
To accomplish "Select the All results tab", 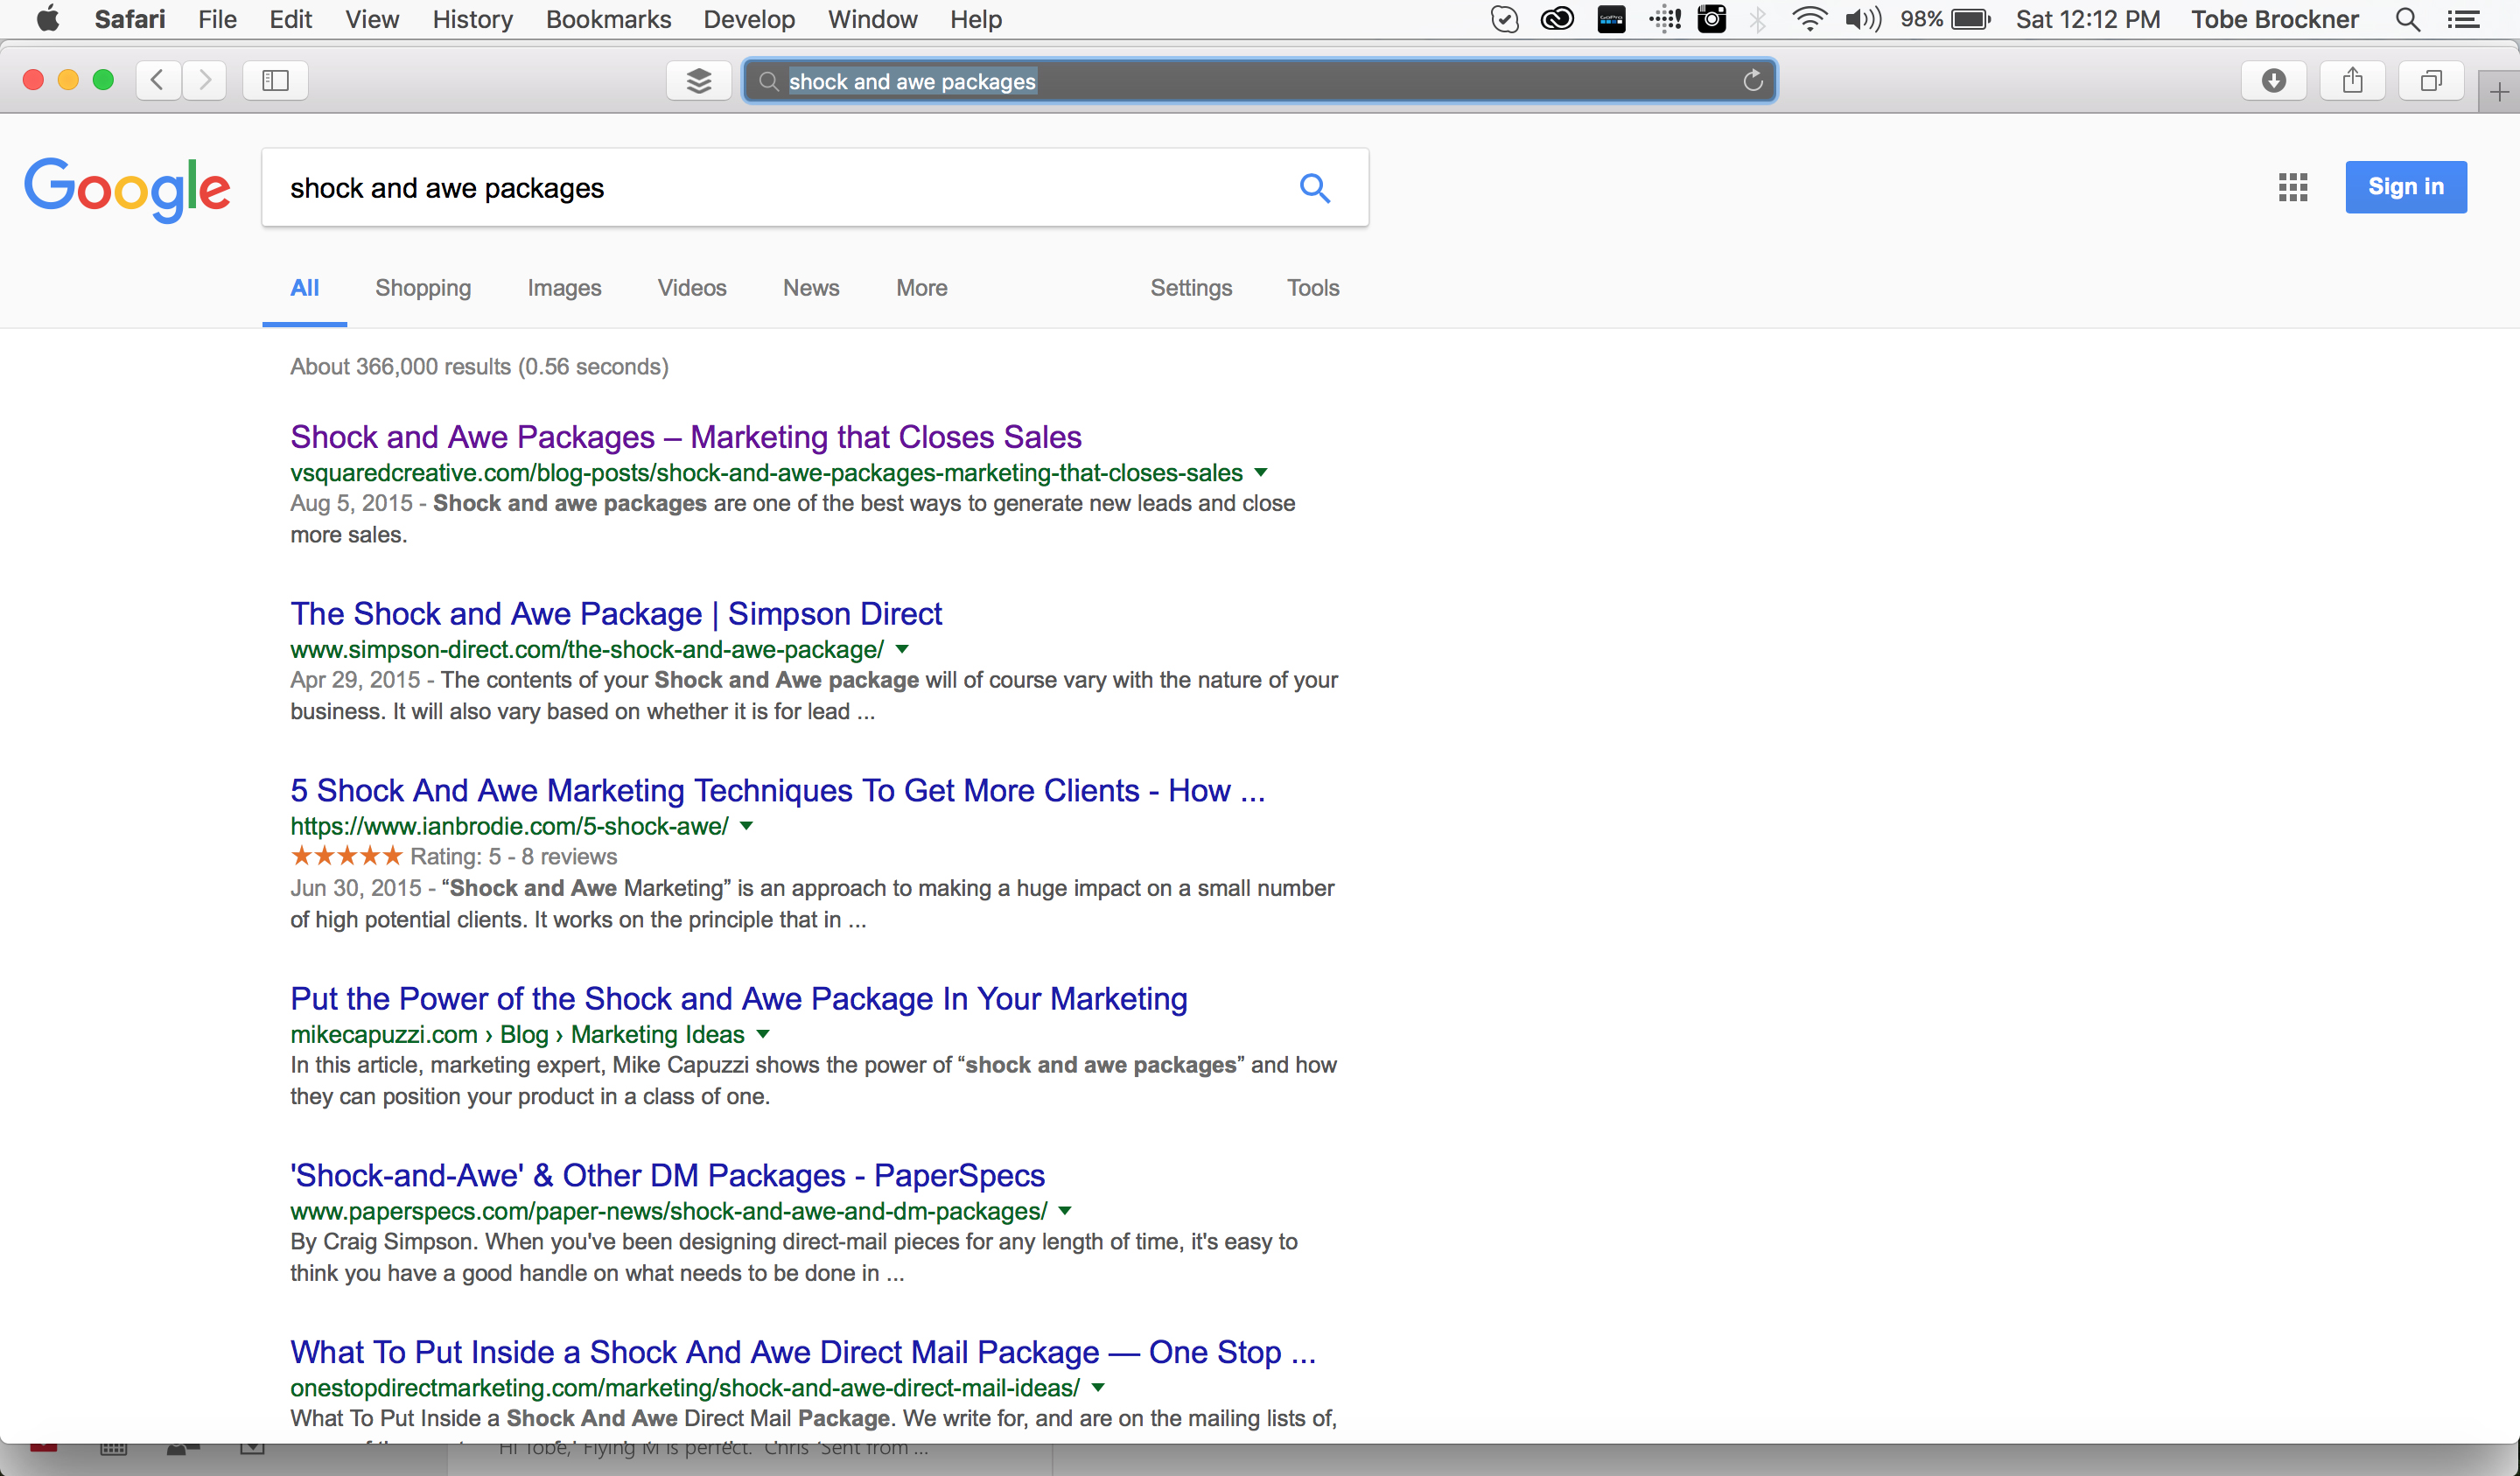I will pyautogui.click(x=304, y=288).
